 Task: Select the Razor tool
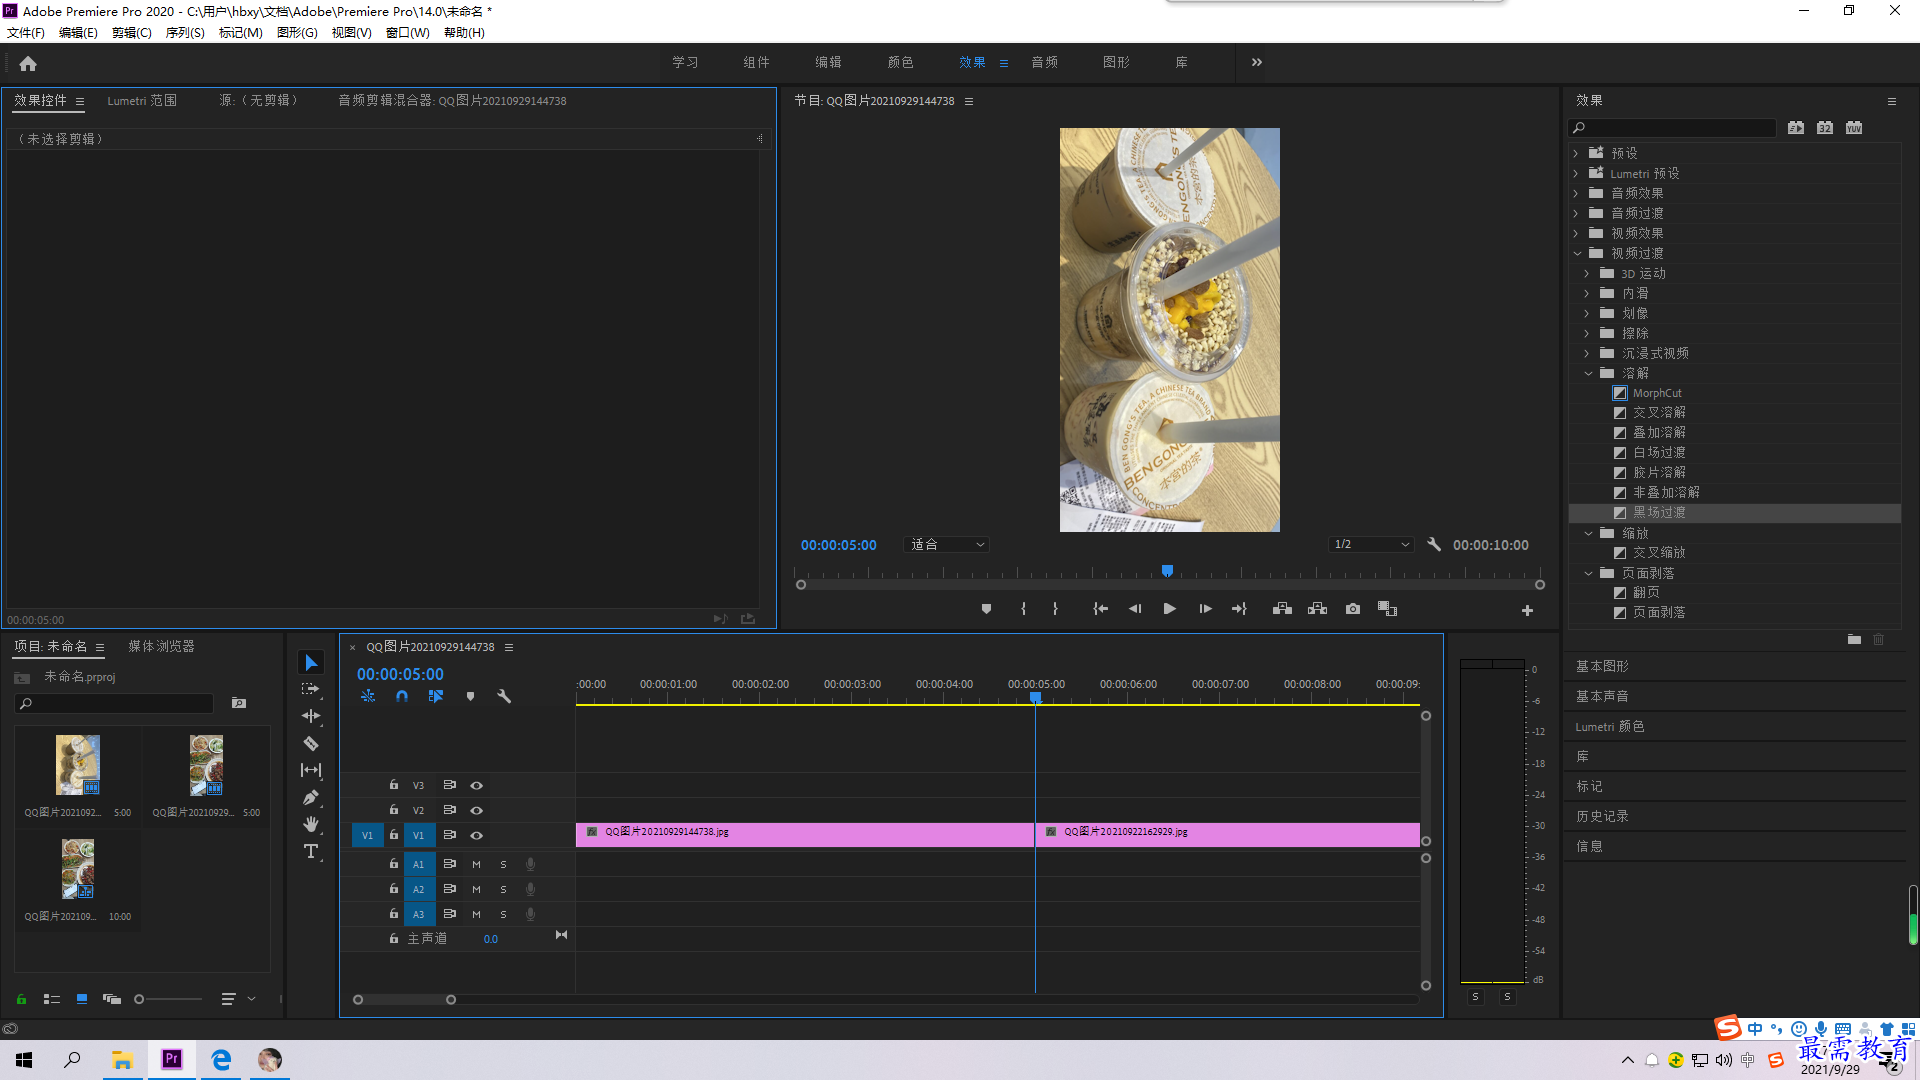pyautogui.click(x=311, y=743)
